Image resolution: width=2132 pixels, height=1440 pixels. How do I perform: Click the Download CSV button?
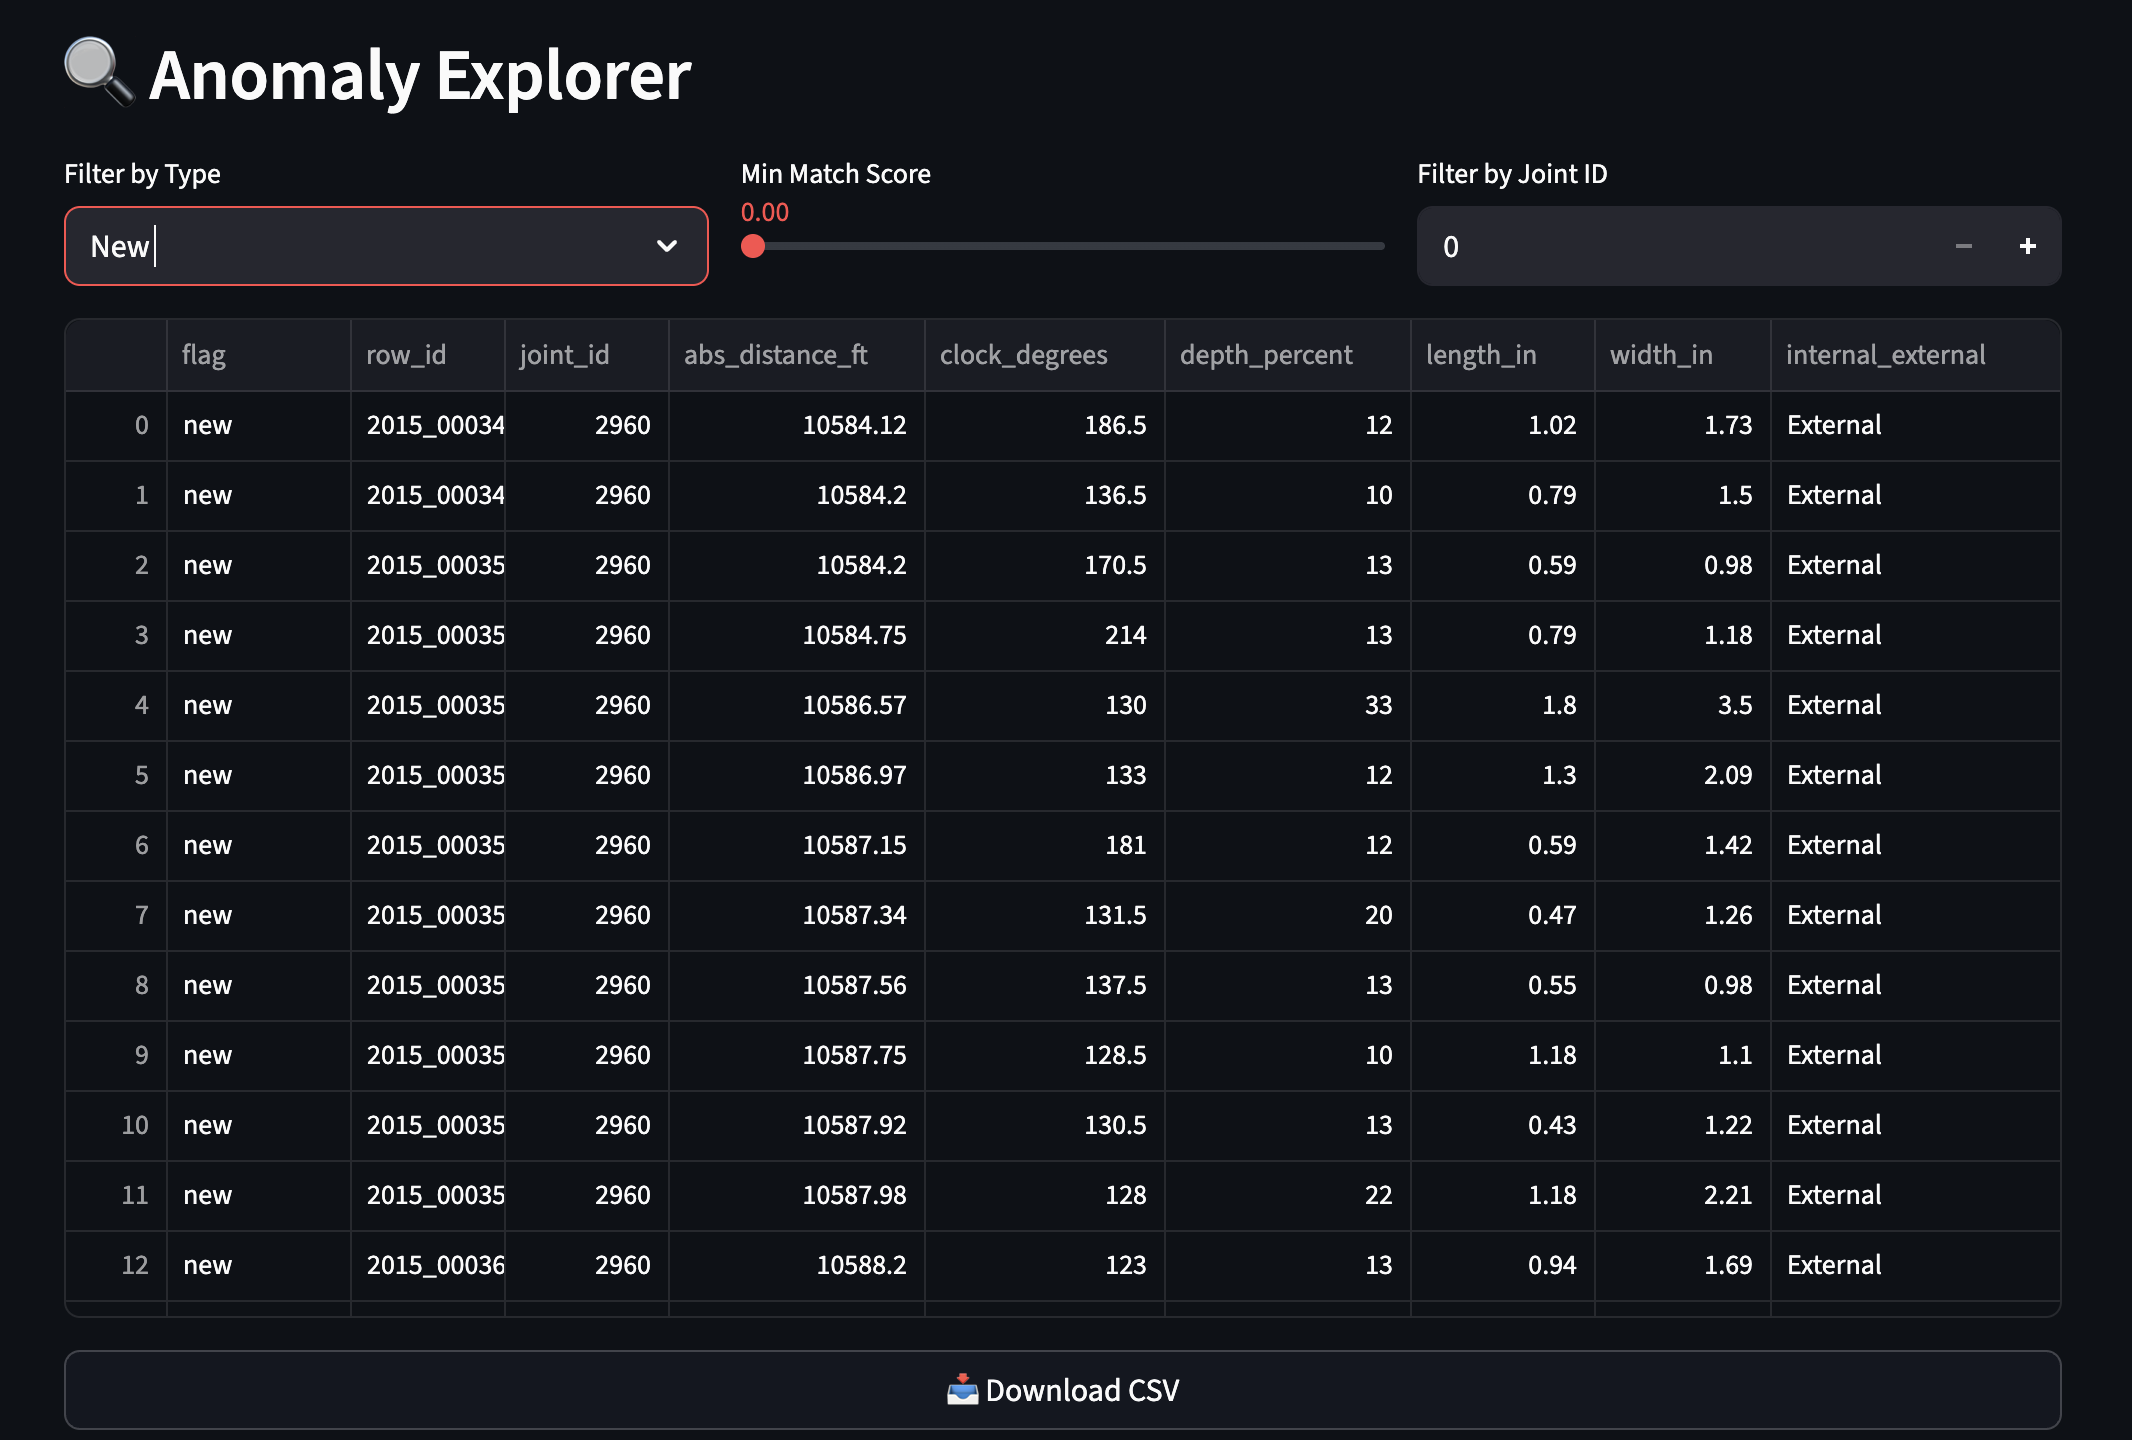[x=1062, y=1390]
